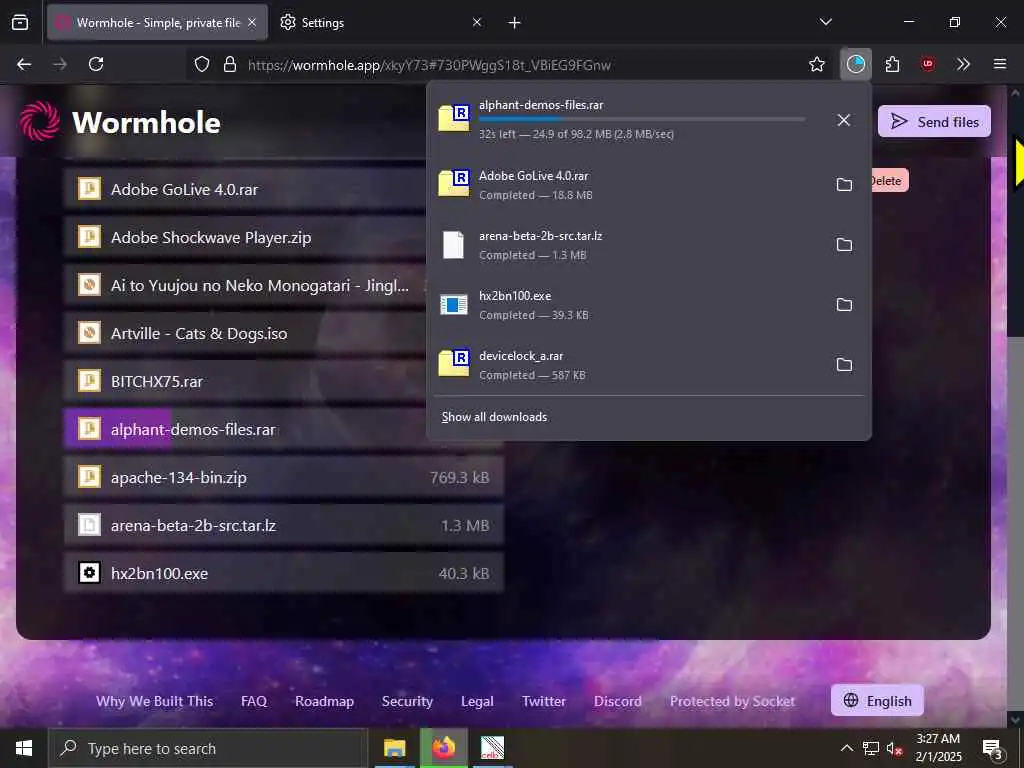Screen dimensions: 1024x768
Task: Select arena-beta-2b-src.tar.lz in file list
Action: tap(283, 525)
